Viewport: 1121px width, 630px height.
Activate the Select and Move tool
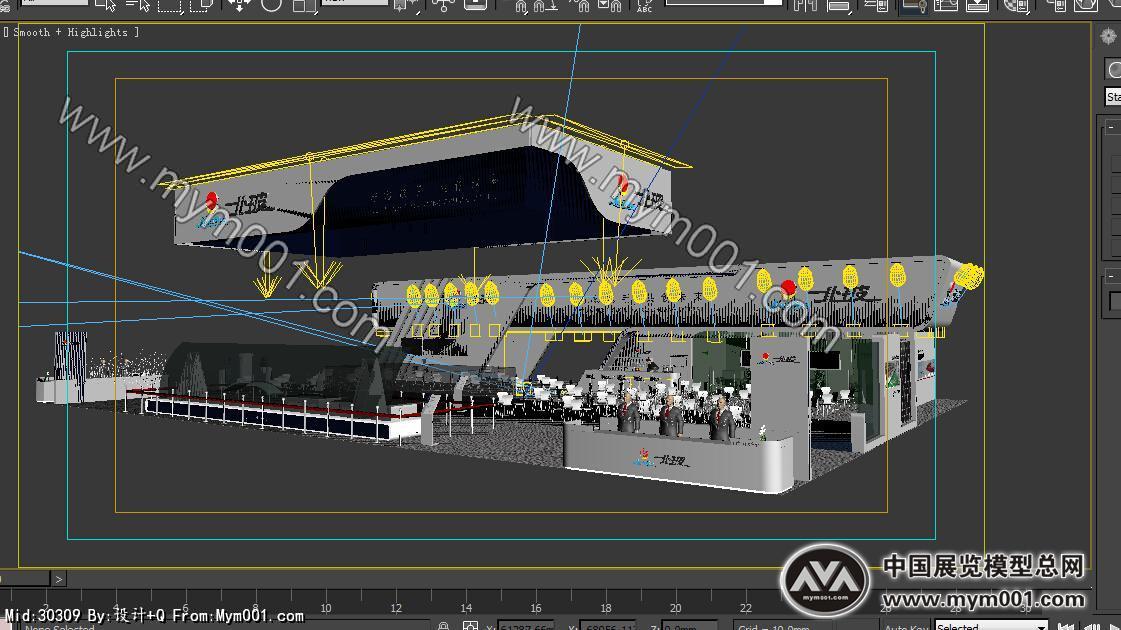point(239,5)
